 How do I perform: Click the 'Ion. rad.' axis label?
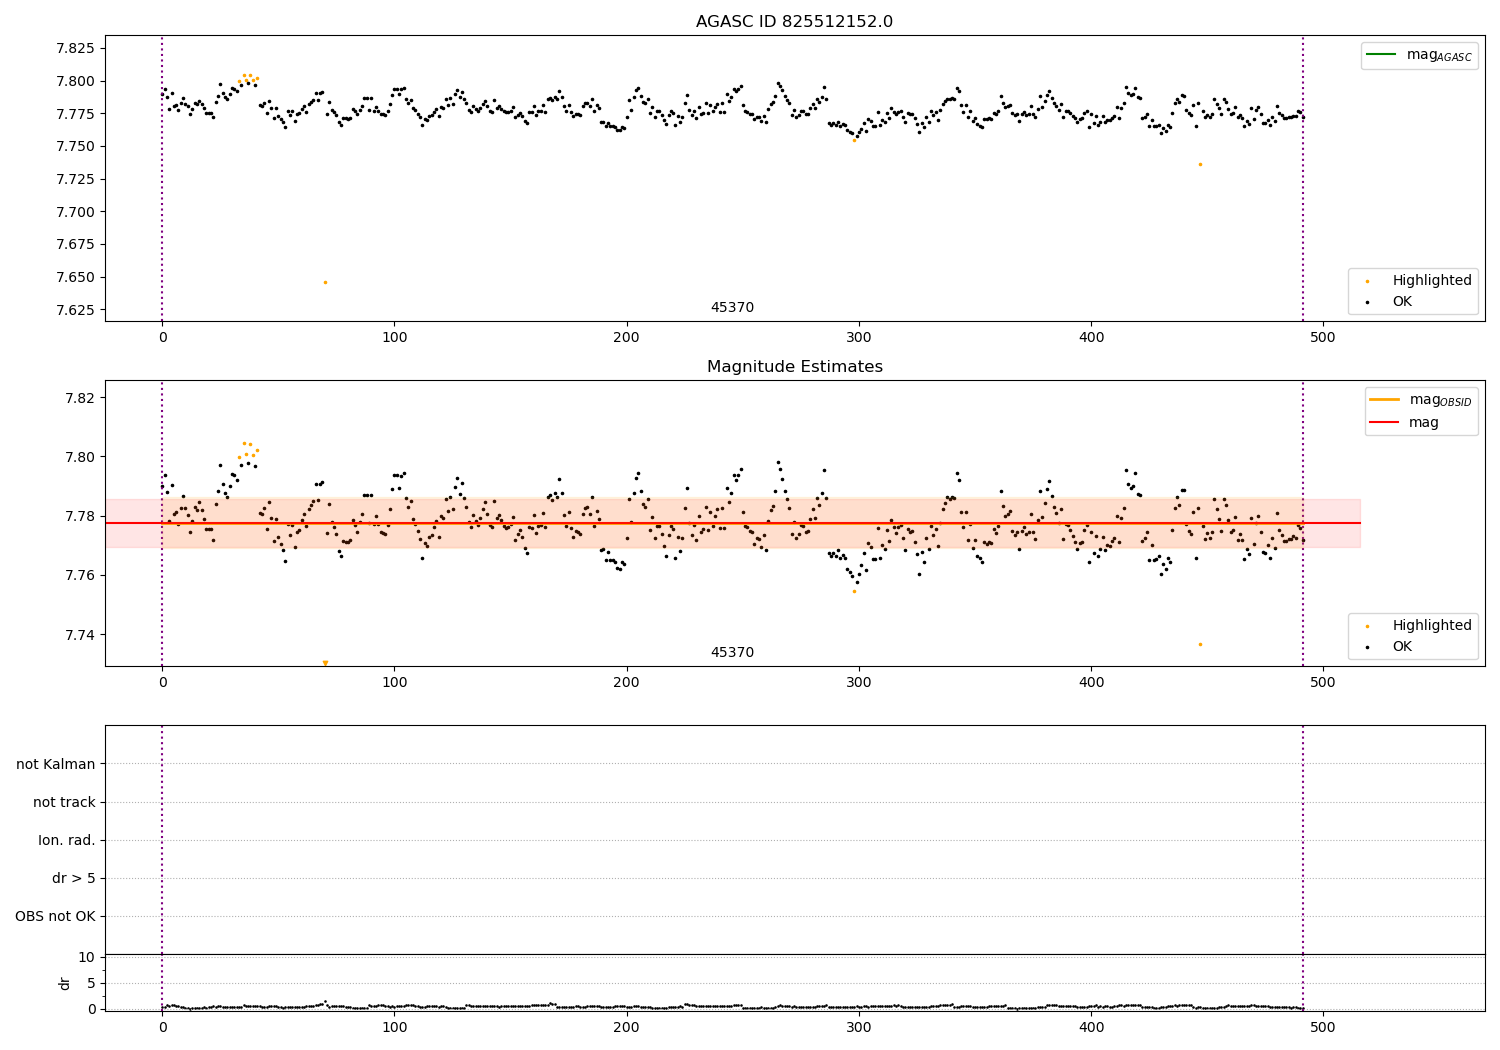[x=67, y=841]
